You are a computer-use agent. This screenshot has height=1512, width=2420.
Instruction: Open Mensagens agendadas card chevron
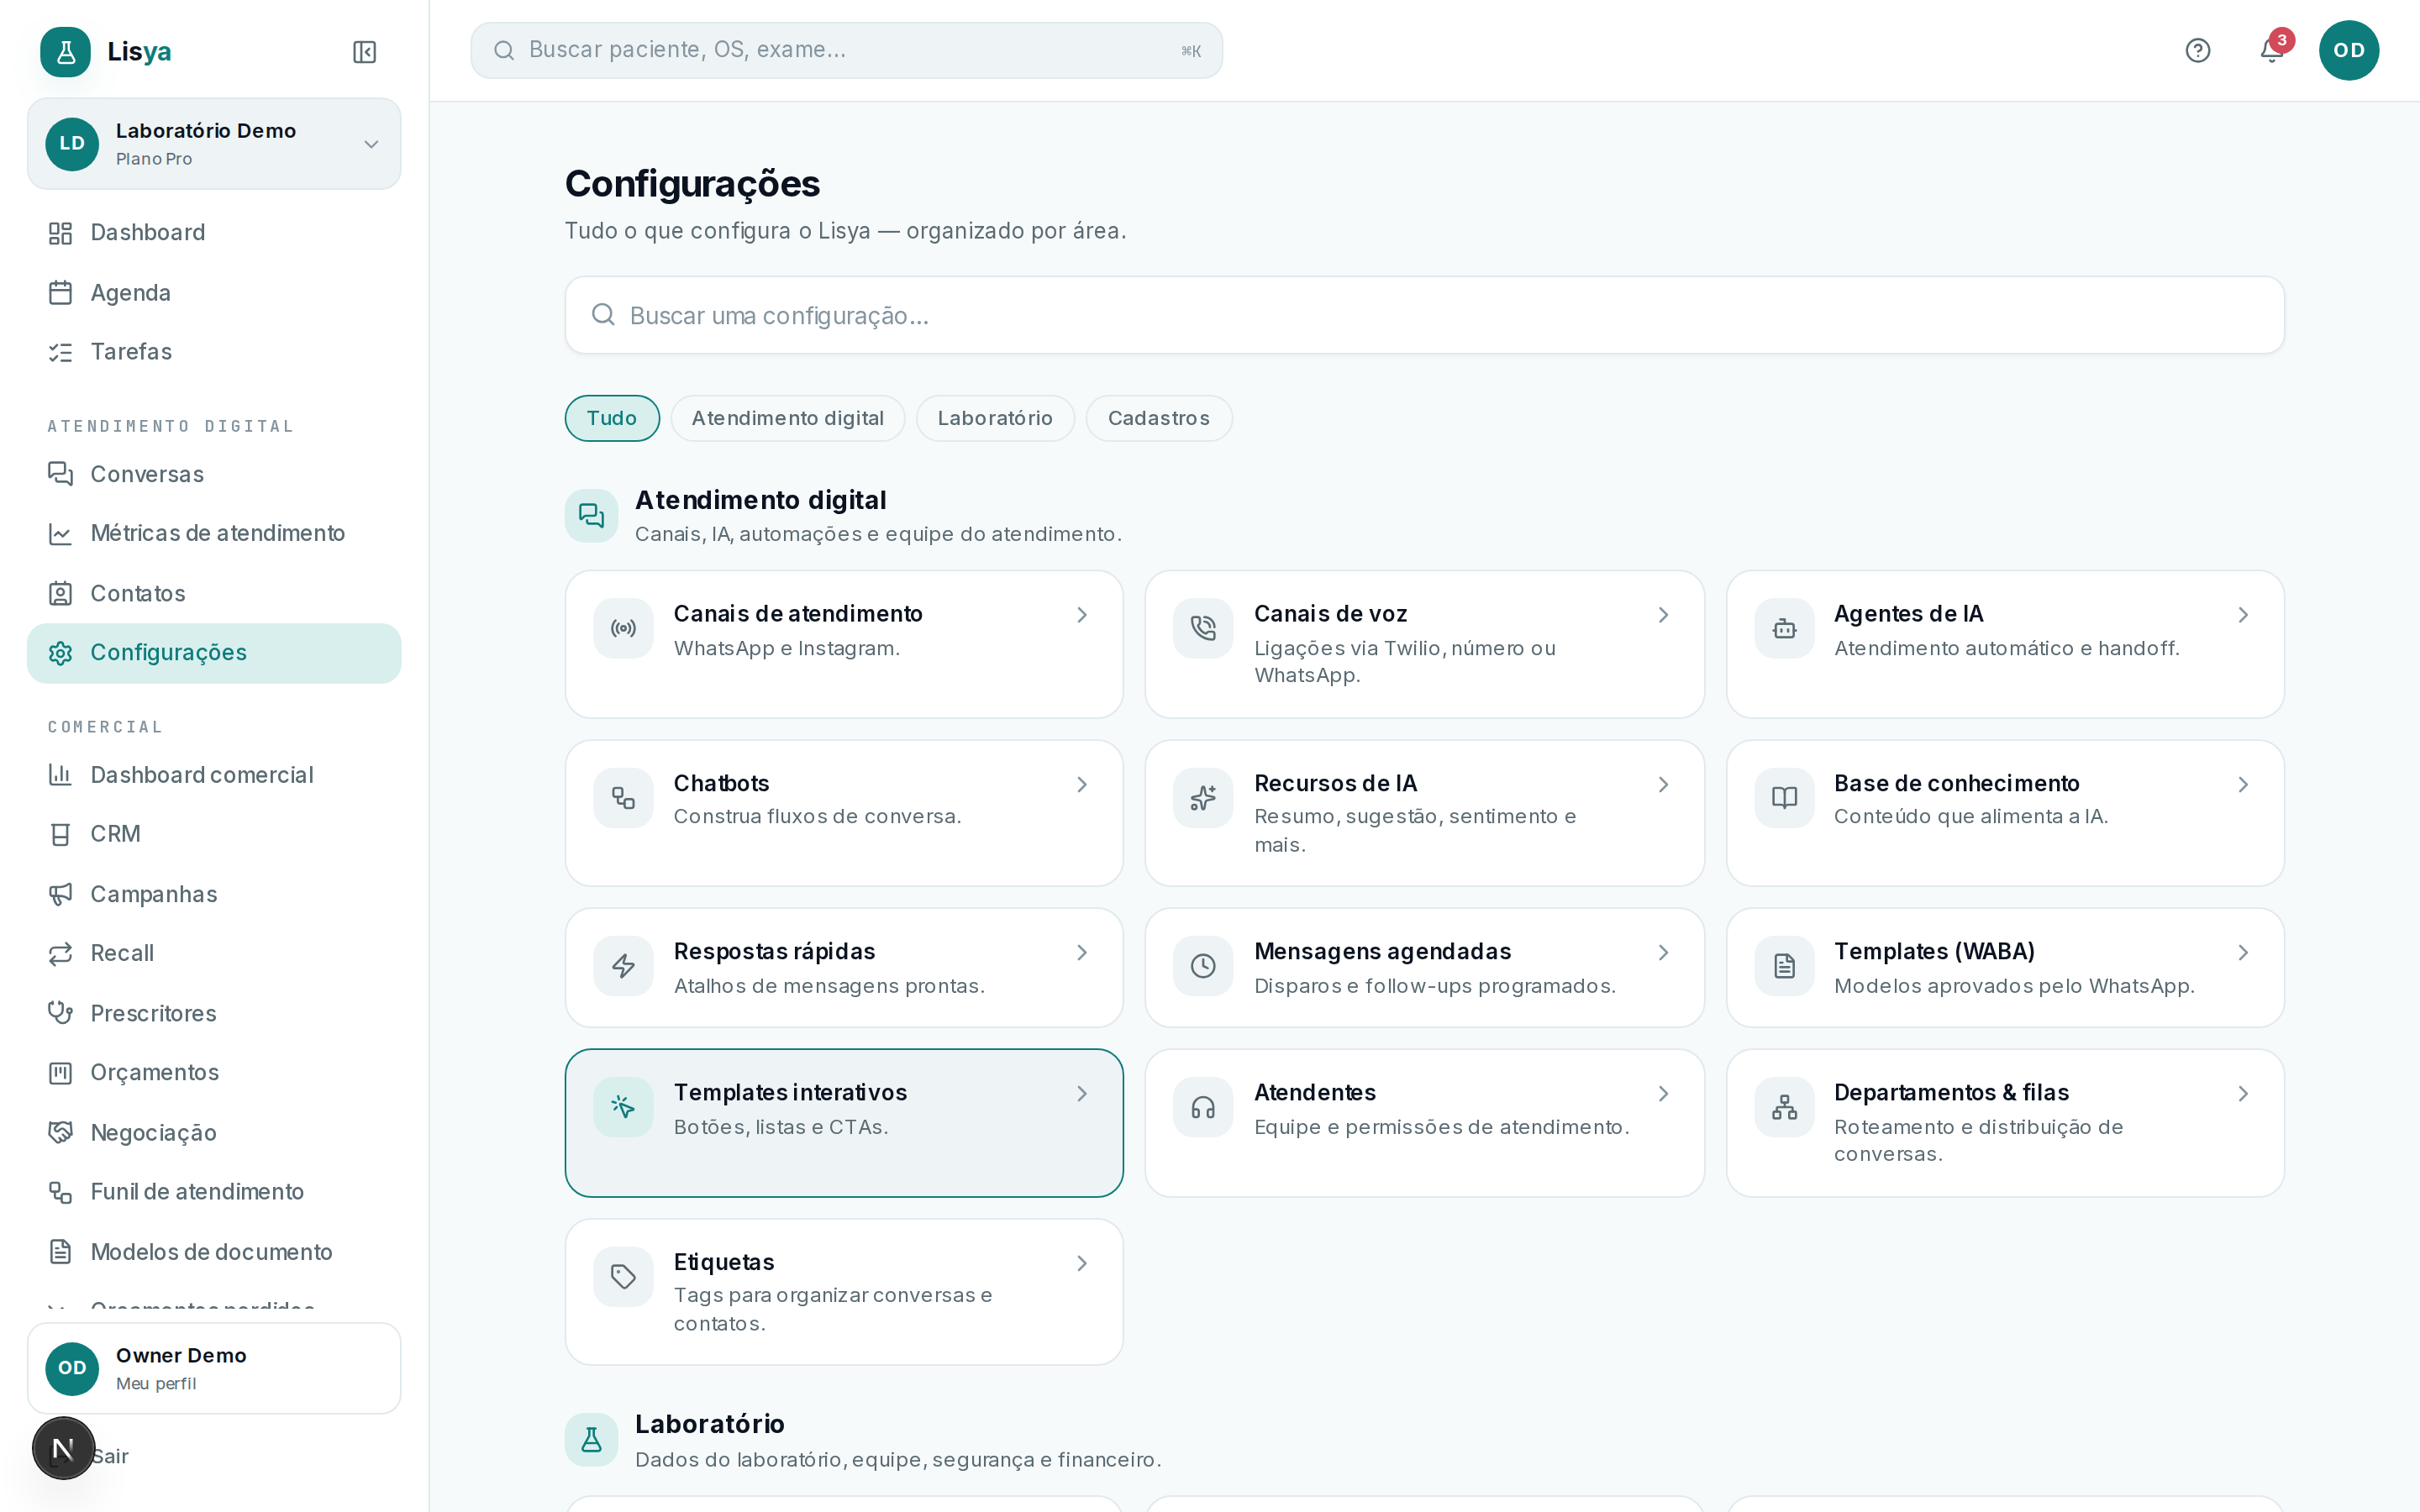[x=1663, y=953]
